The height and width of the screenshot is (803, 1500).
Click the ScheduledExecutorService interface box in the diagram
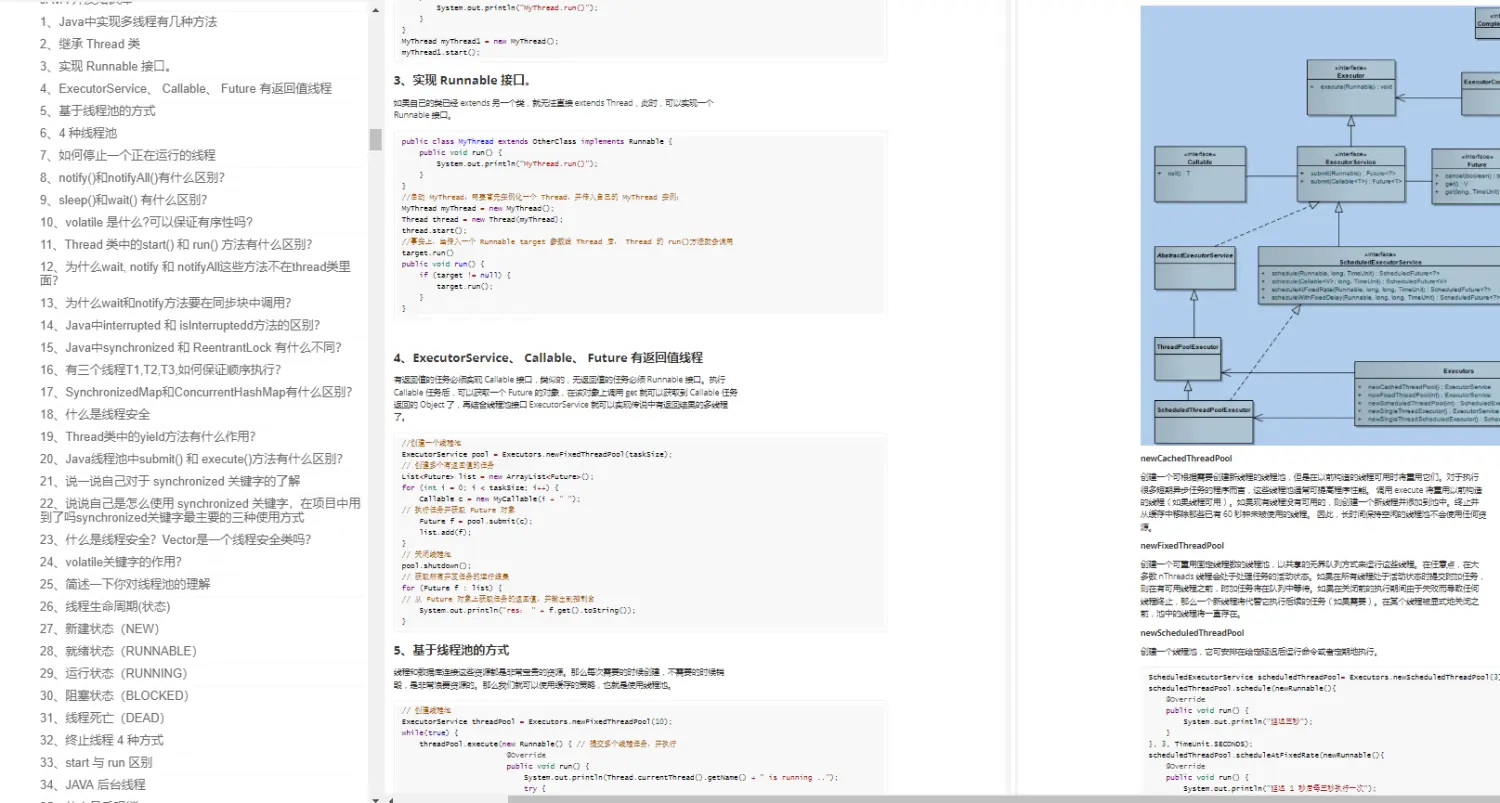click(1380, 275)
